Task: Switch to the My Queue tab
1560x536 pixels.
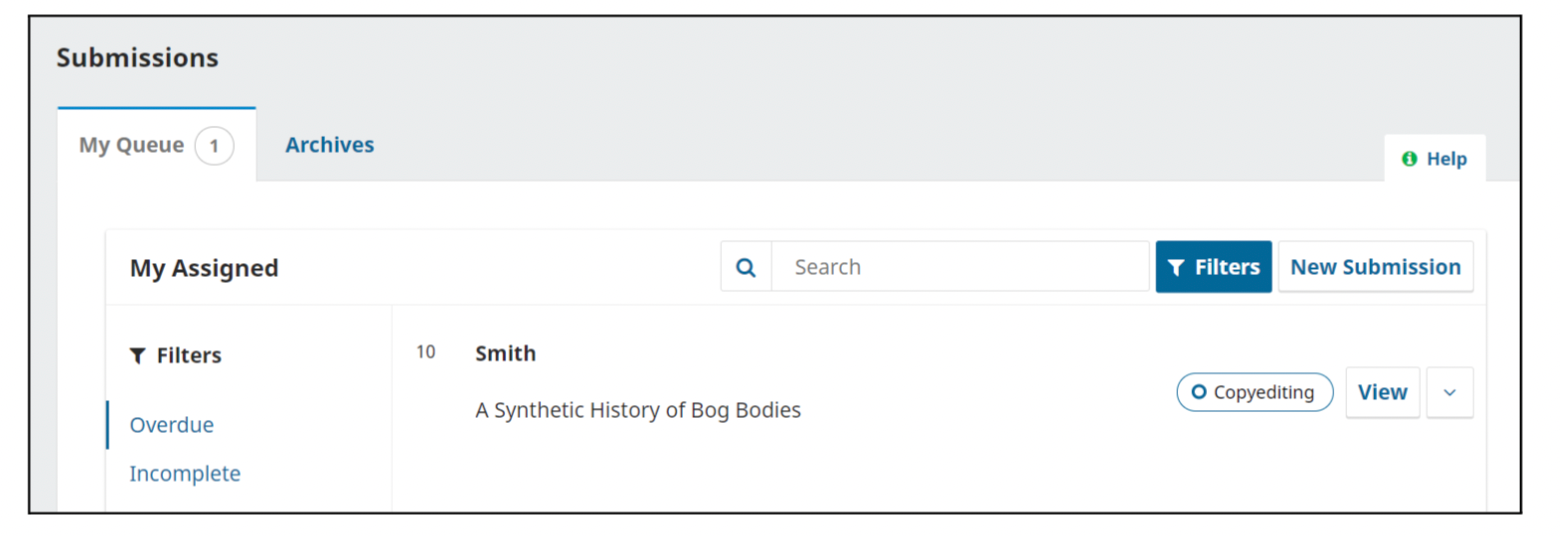Action: tap(132, 146)
